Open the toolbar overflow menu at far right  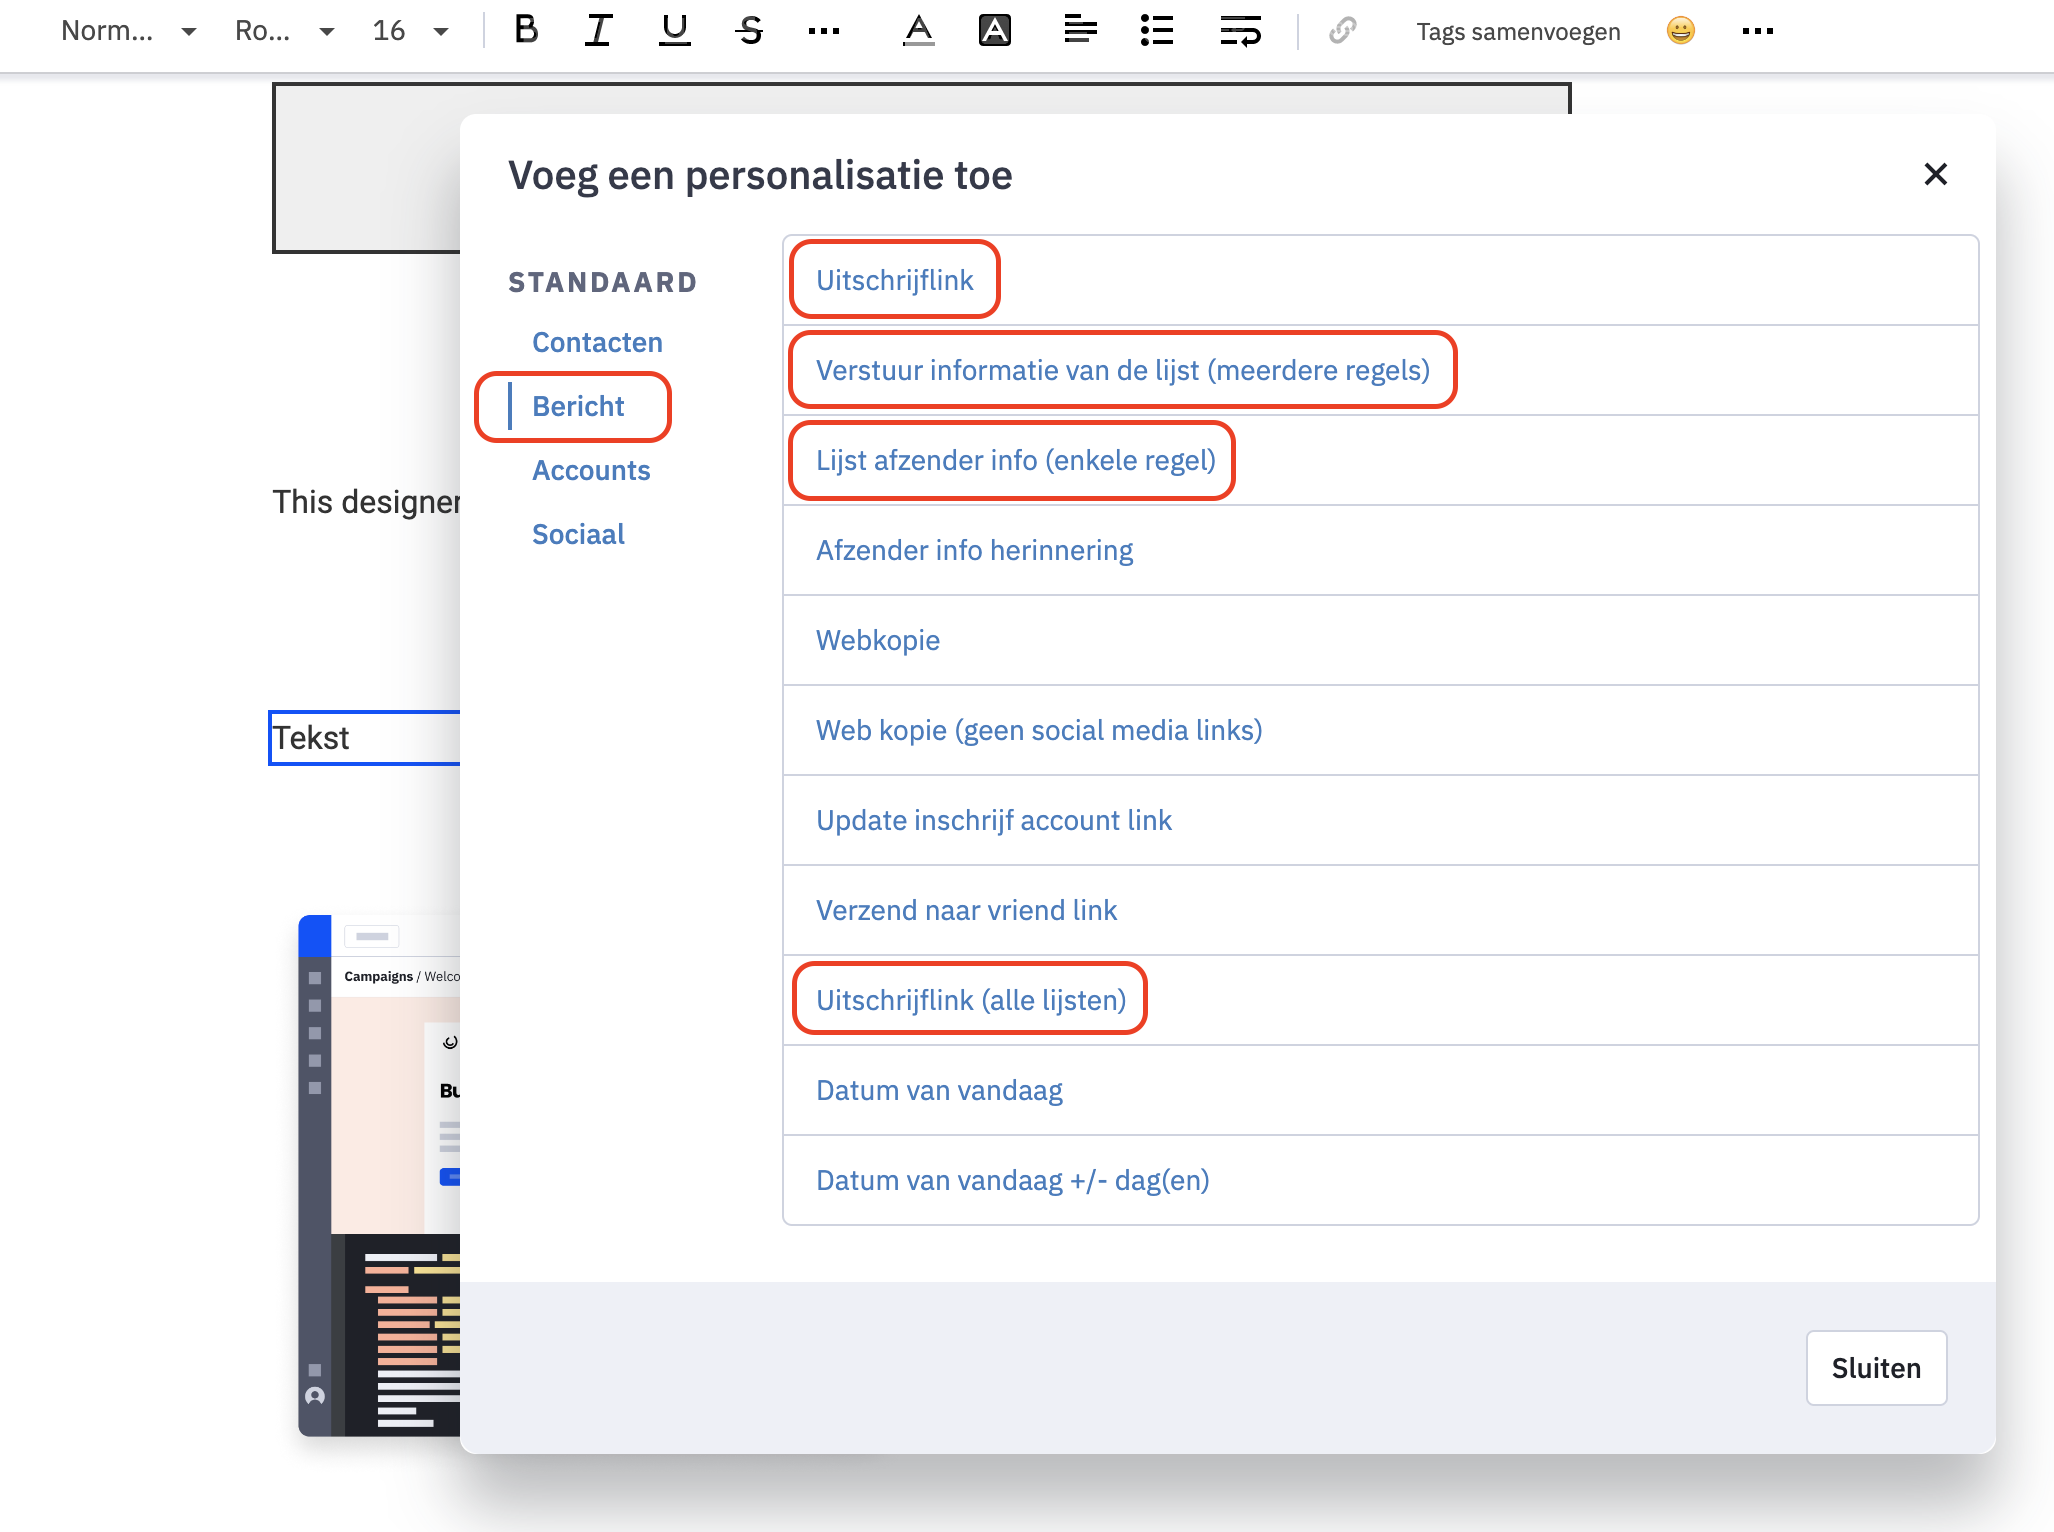coord(1757,31)
